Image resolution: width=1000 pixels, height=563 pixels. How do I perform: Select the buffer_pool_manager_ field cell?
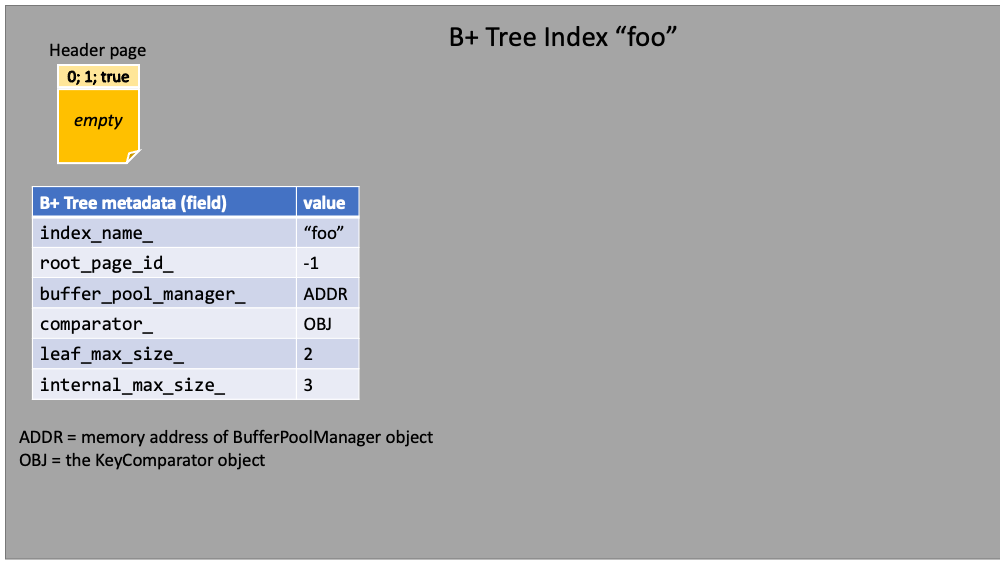tap(165, 293)
